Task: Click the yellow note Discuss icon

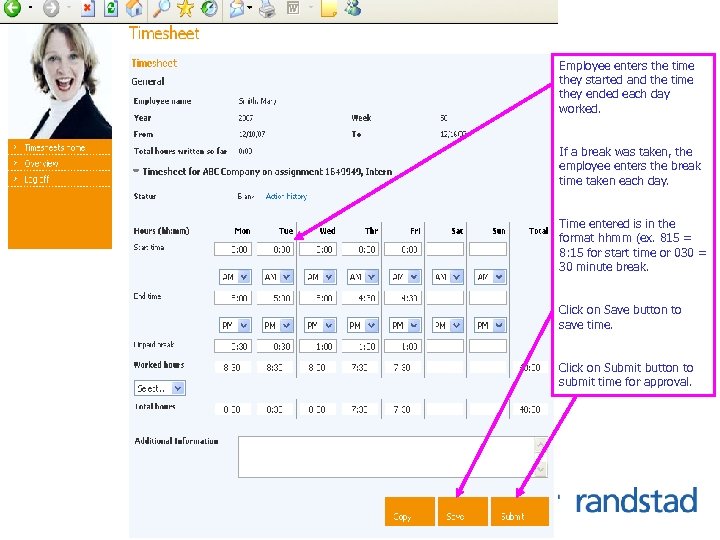Action: 329,8
